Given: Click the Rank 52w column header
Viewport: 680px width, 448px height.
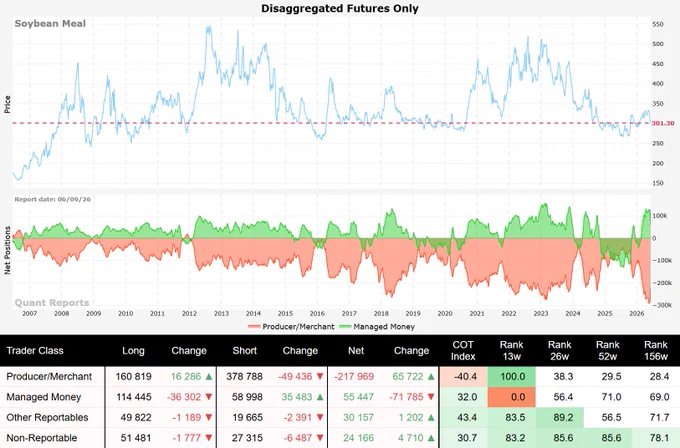Looking at the screenshot, I should pyautogui.click(x=608, y=350).
